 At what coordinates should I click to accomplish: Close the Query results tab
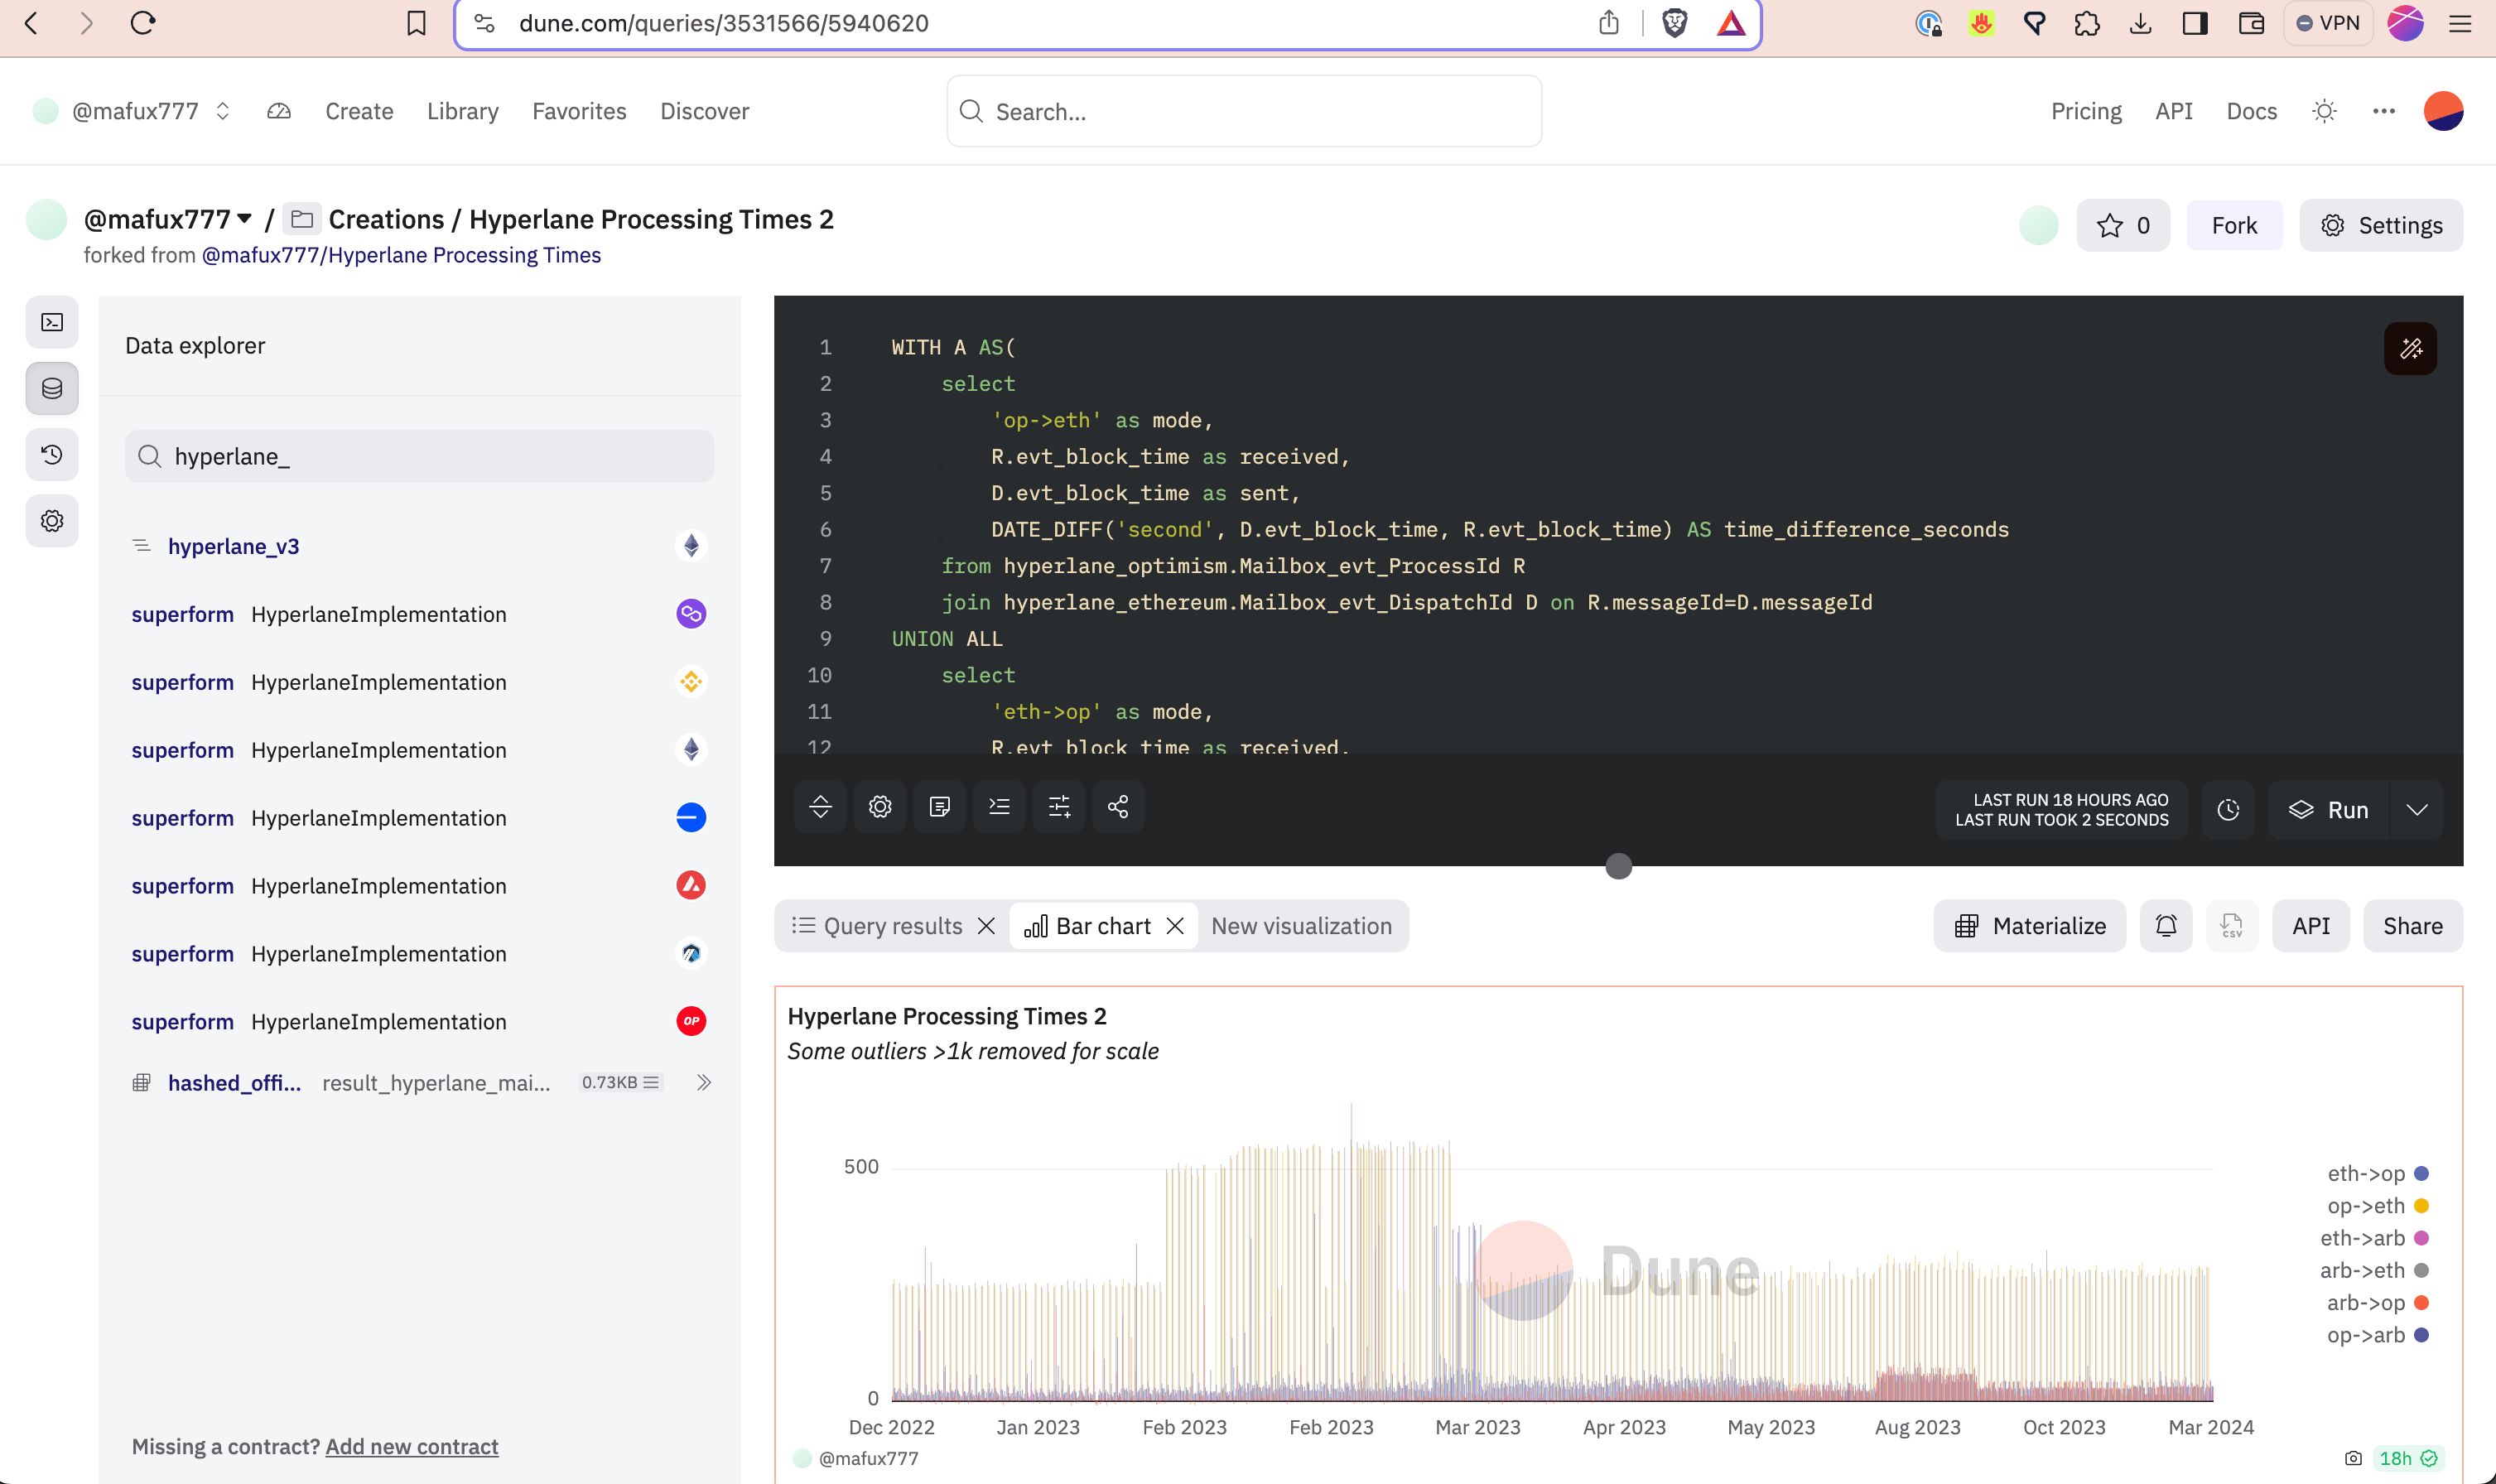pyautogui.click(x=986, y=926)
